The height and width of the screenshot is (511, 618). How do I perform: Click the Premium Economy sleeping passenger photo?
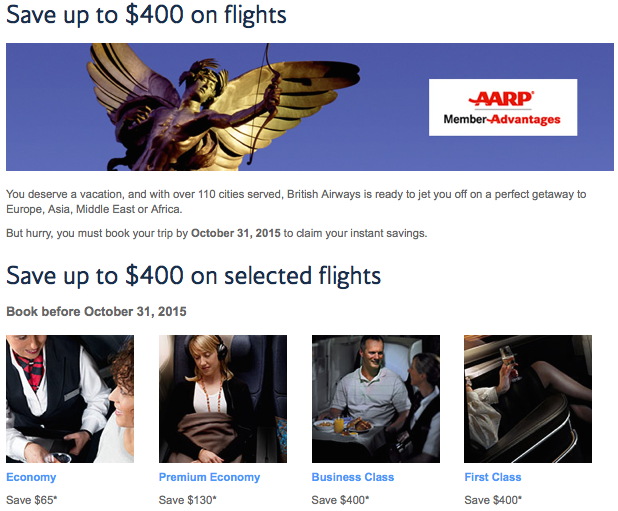tap(223, 399)
